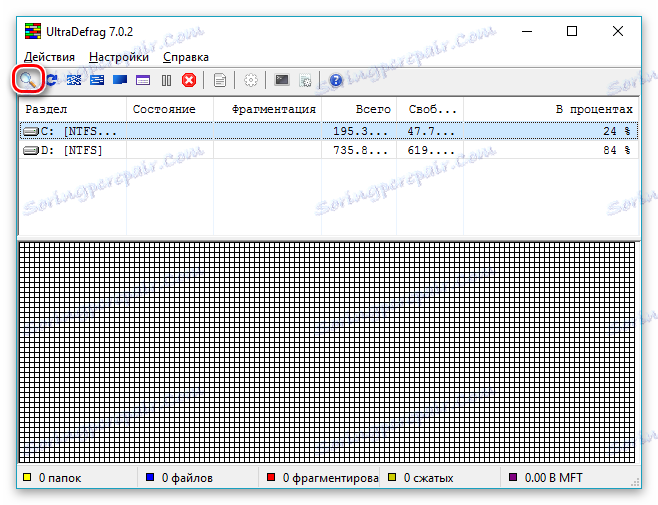Click the 735.8... total size cell

(x=360, y=150)
